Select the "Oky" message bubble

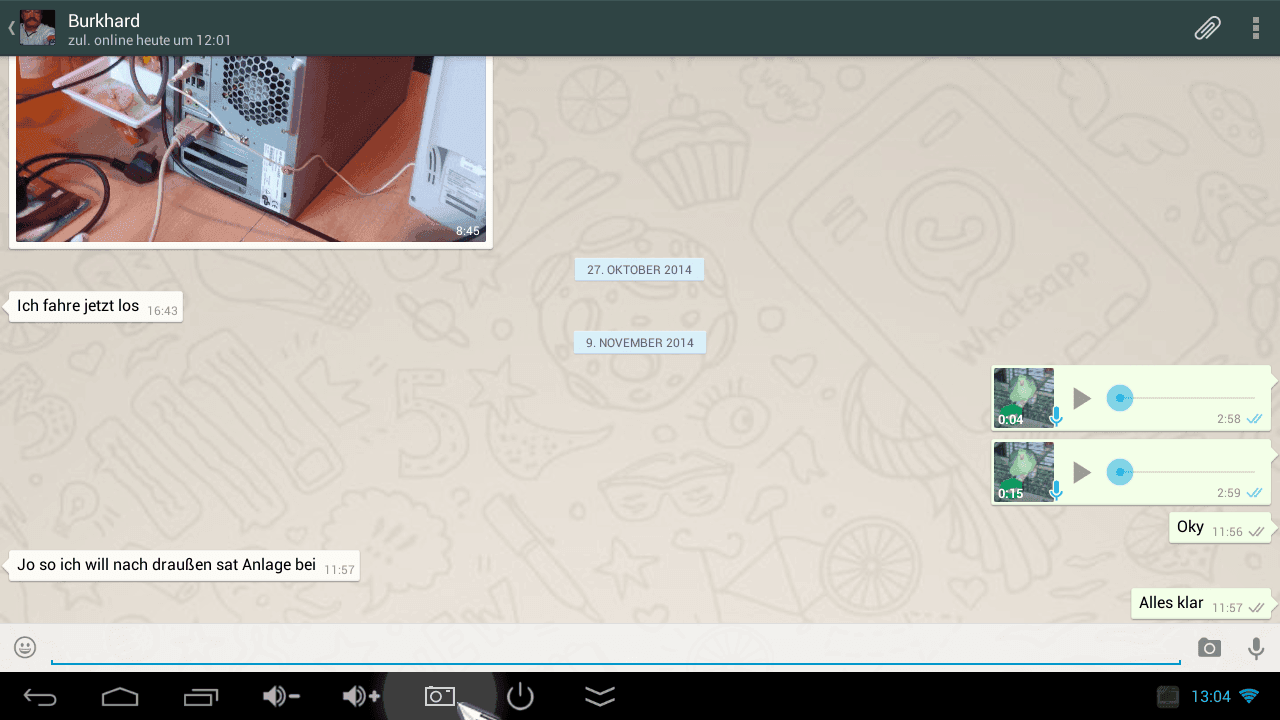pos(1220,528)
